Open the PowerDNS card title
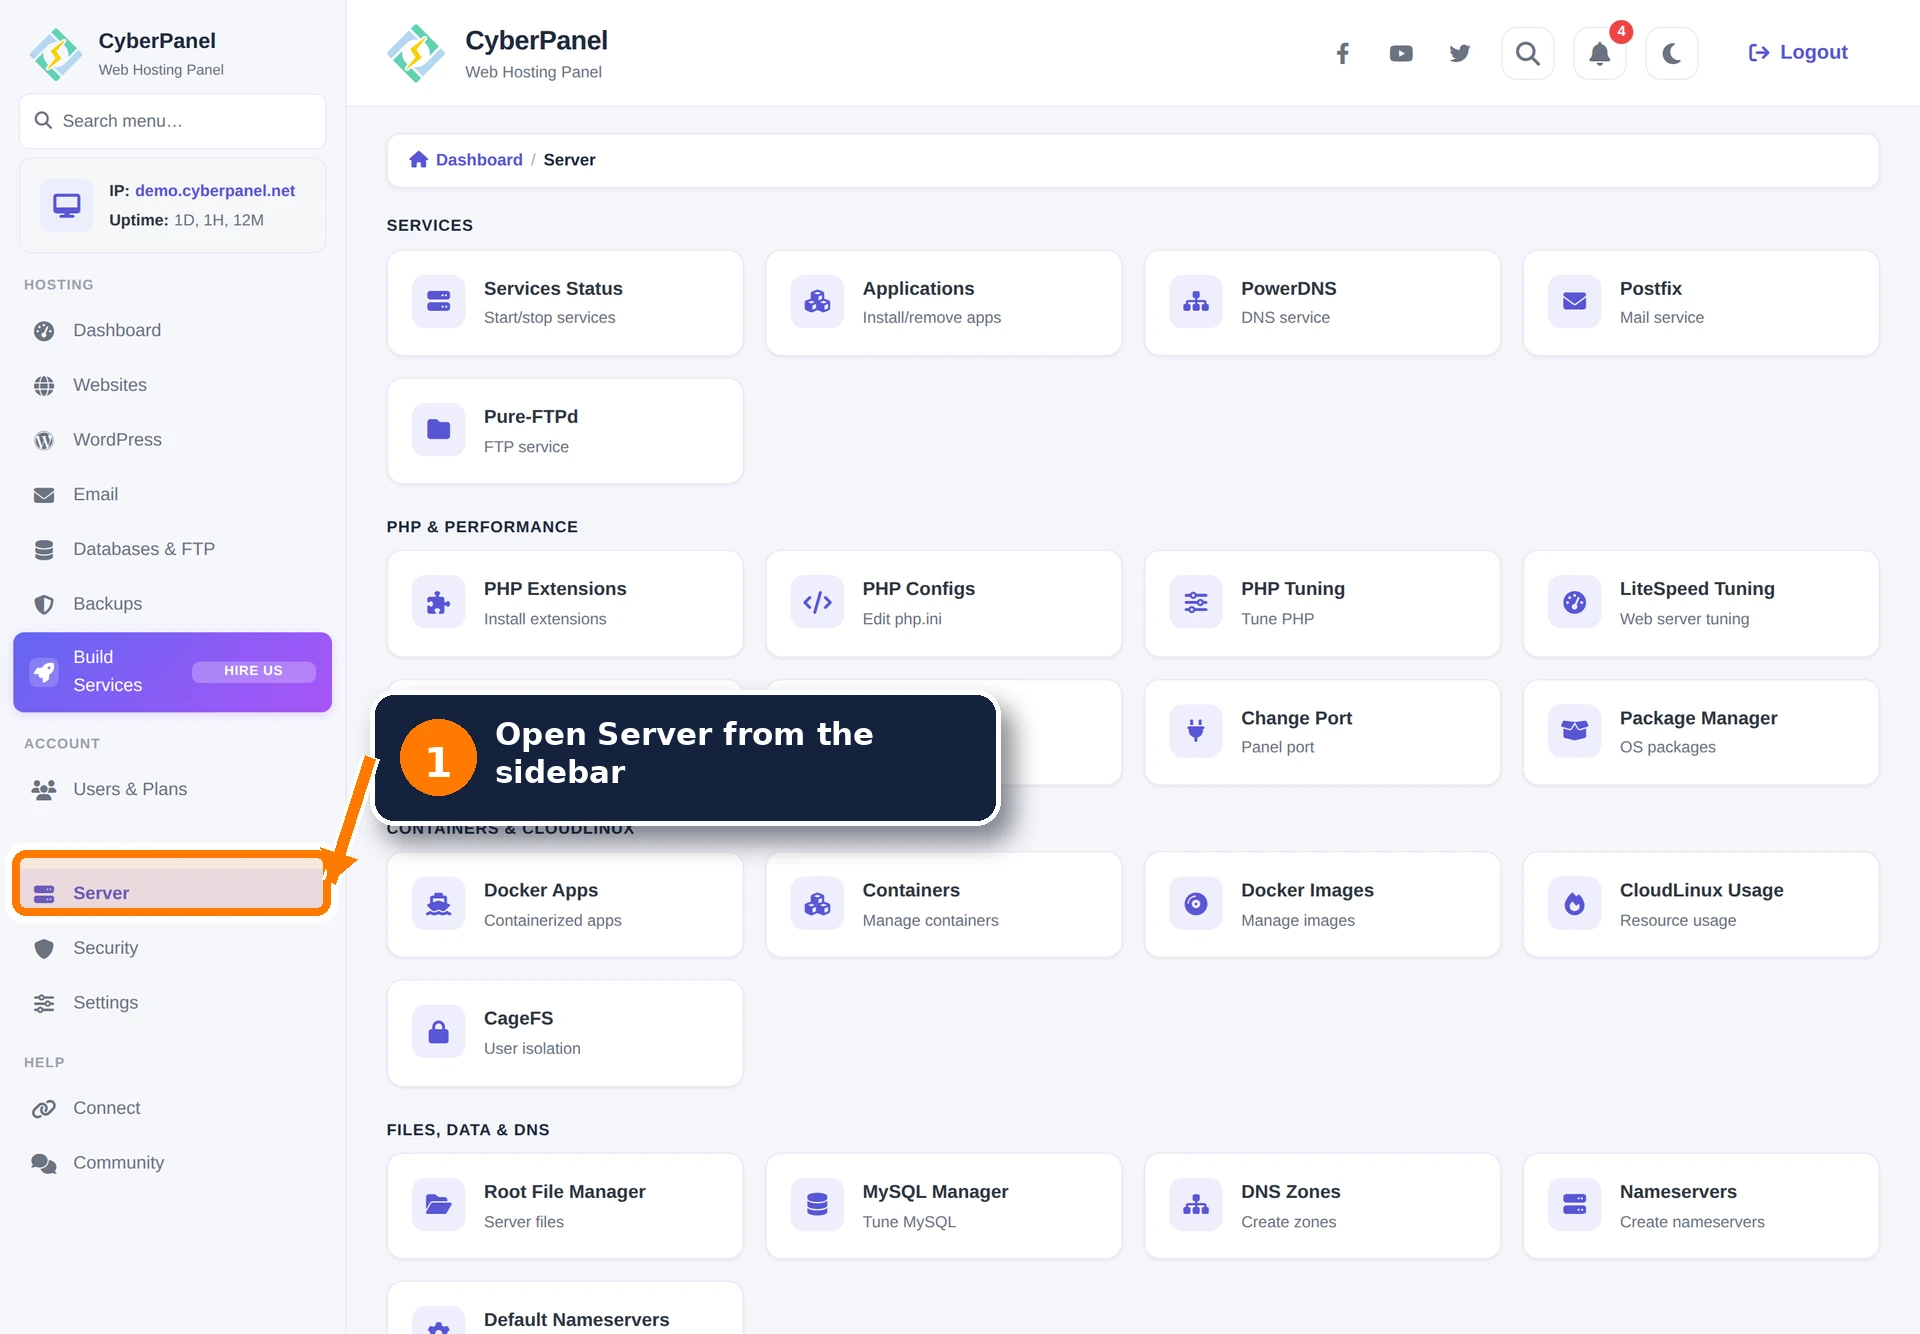 click(1289, 289)
